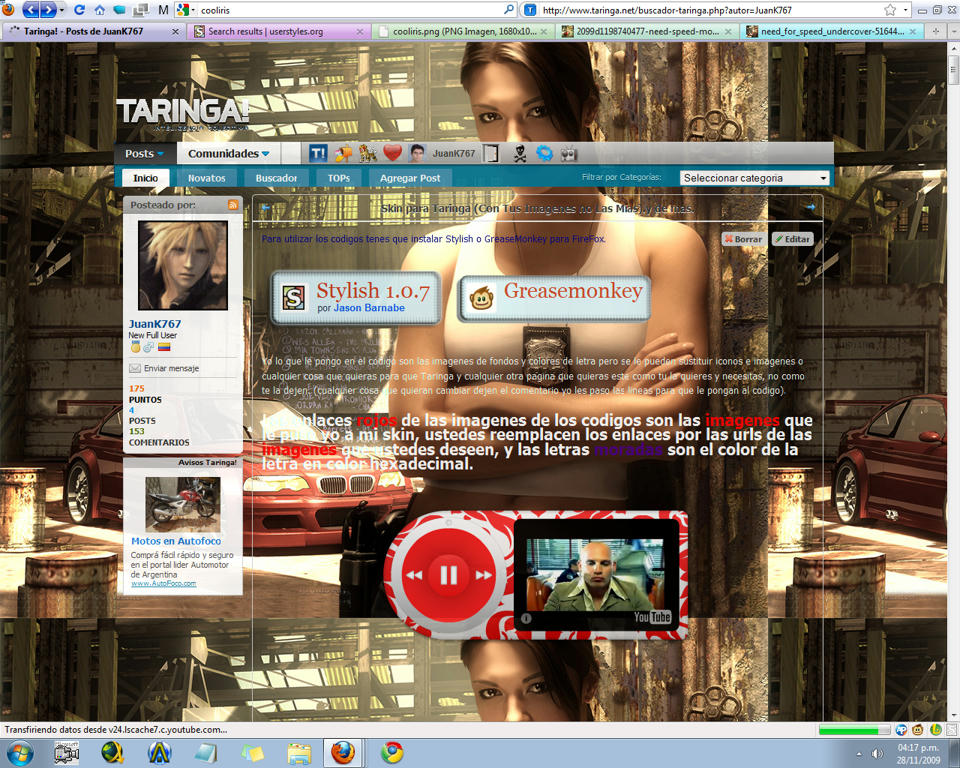Image resolution: width=960 pixels, height=768 pixels.
Task: Open Google Chrome from taskbar
Action: 392,753
